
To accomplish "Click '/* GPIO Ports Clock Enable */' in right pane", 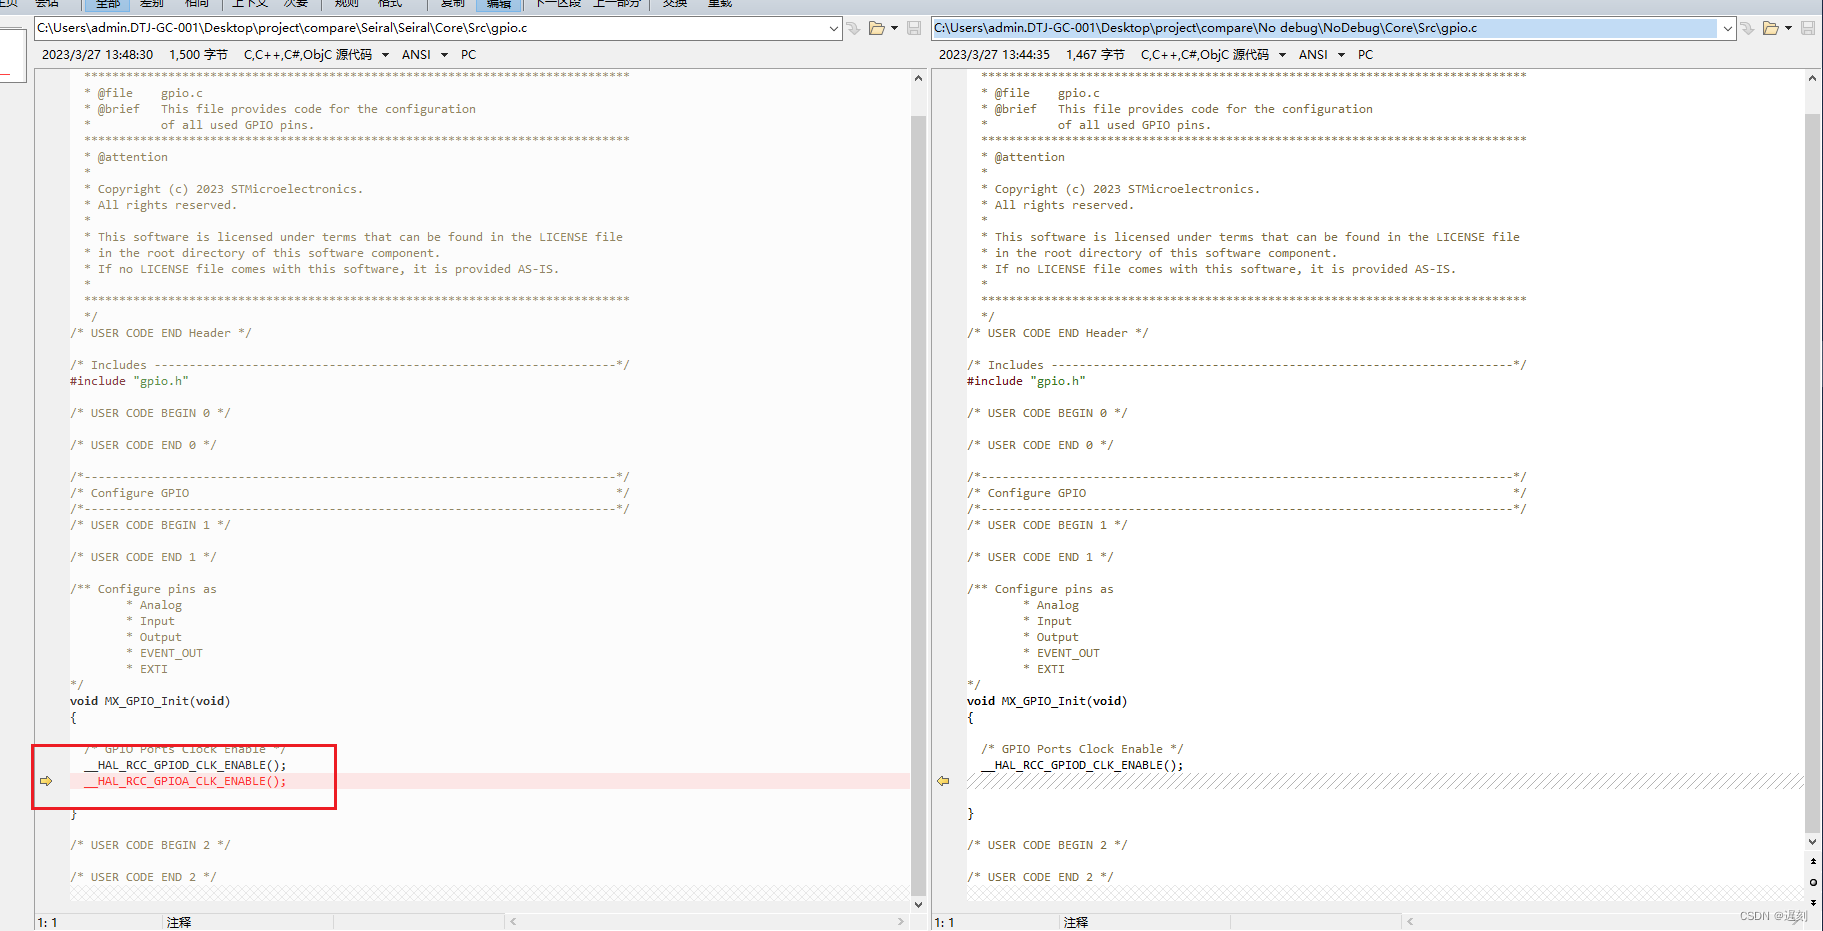I will [x=1082, y=749].
